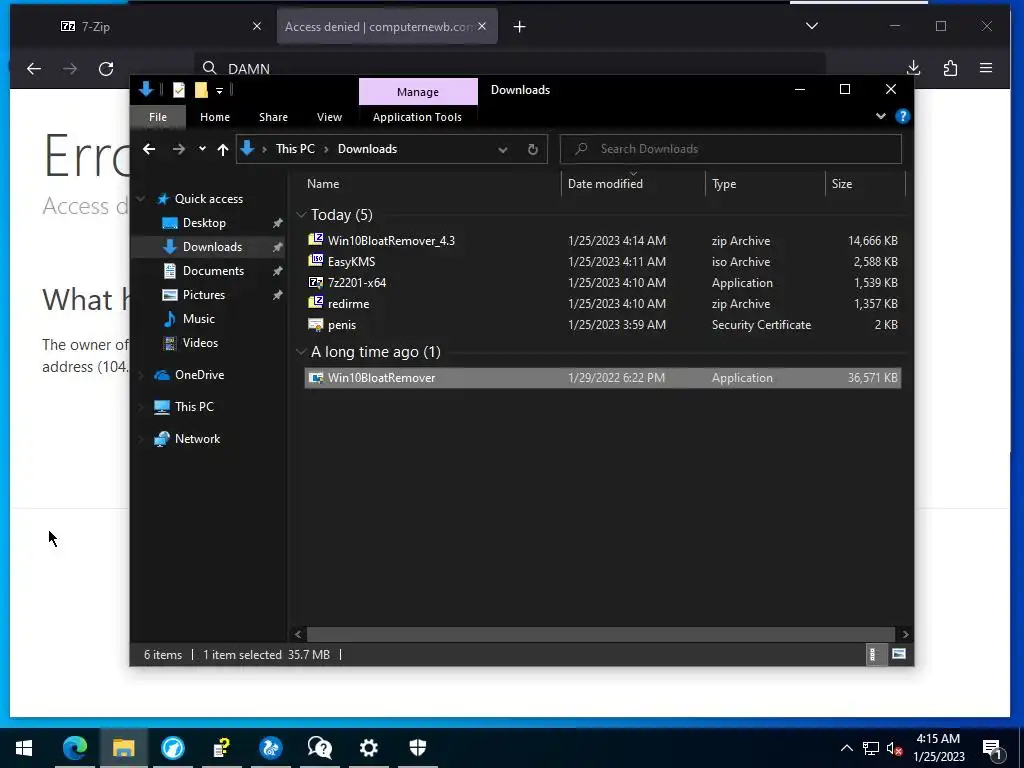Sort files by Size column
This screenshot has width=1024, height=768.
[842, 184]
